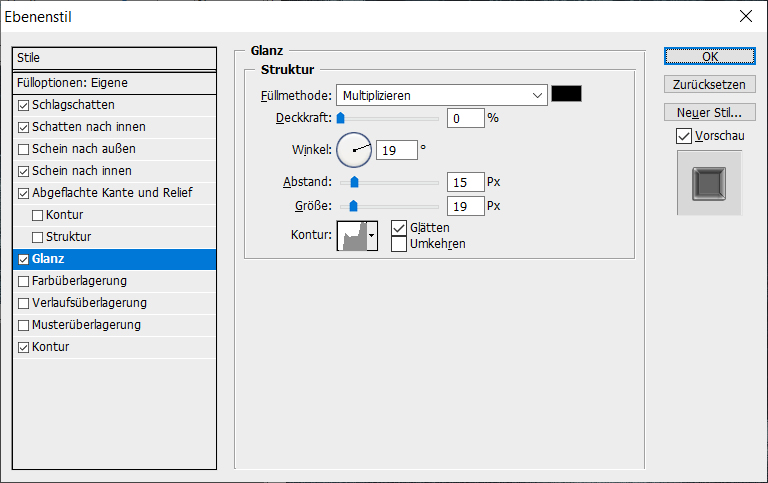Enable the Schein nach außen checkbox
The width and height of the screenshot is (768, 483).
click(x=24, y=149)
